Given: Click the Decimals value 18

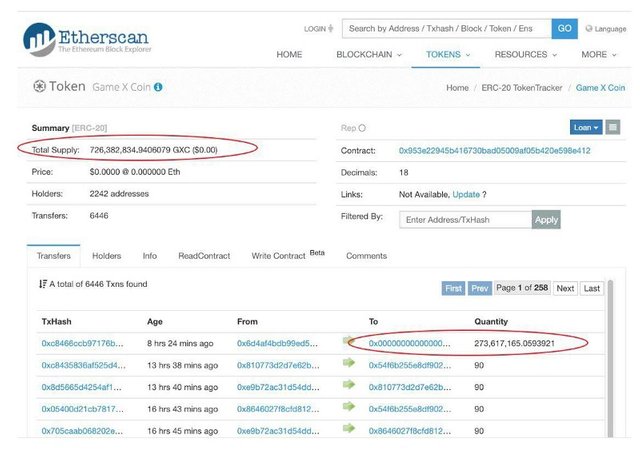Looking at the screenshot, I should coord(404,172).
